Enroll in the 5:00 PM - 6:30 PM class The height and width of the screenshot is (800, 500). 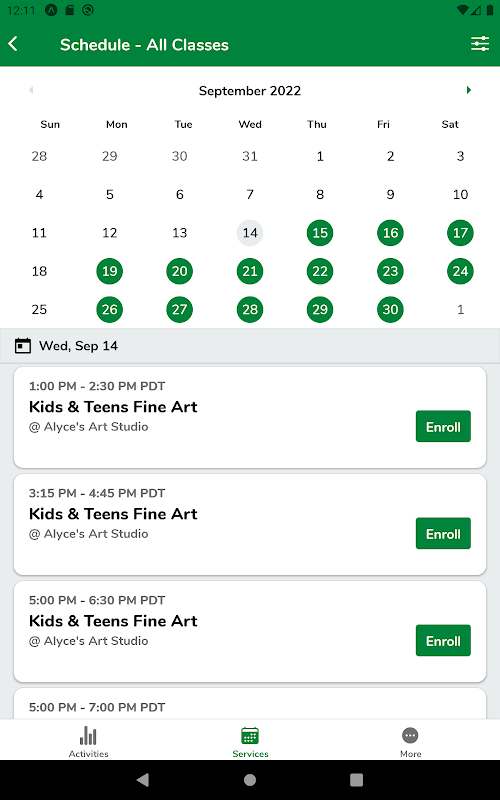coord(443,641)
